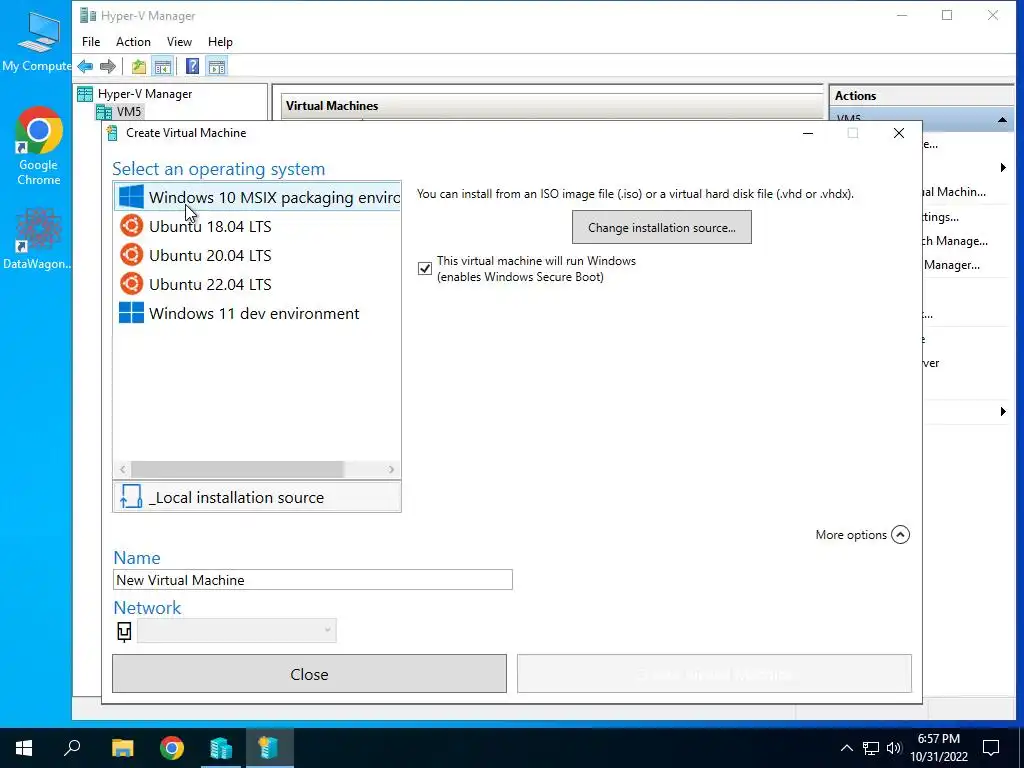
Task: Click the right arrow of OS list scrollbar
Action: (x=391, y=470)
